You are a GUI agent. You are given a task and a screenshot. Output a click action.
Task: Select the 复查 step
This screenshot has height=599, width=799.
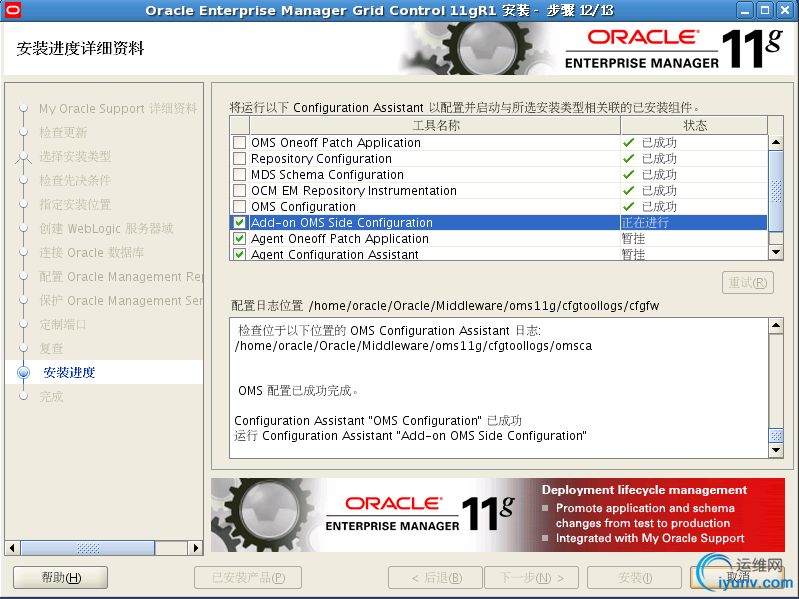click(x=51, y=348)
